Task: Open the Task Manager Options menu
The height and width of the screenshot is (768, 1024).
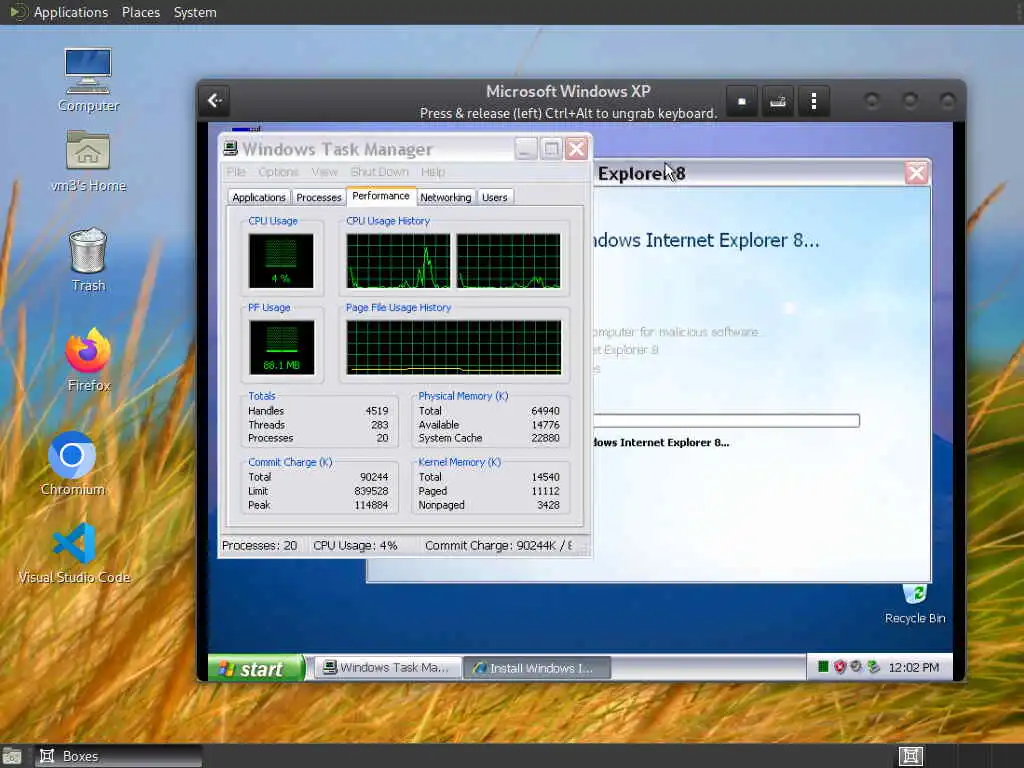Action: [x=278, y=172]
